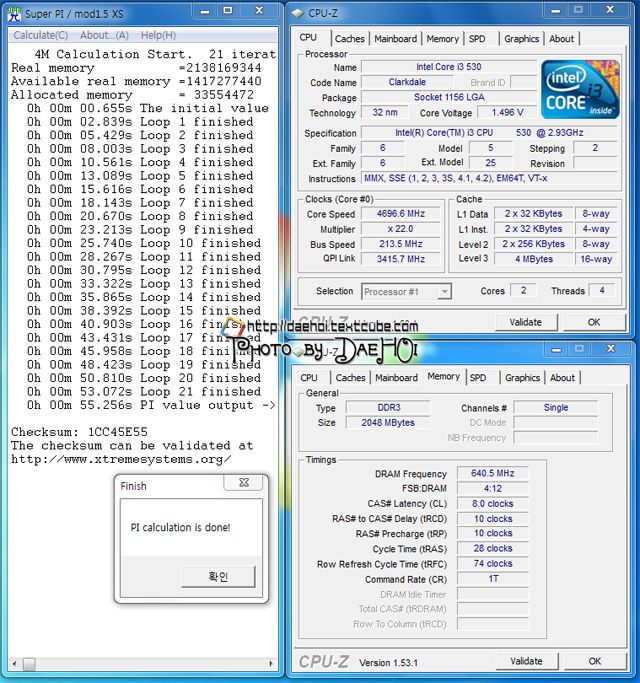Click the Command Rate value 1T
The width and height of the screenshot is (640, 683).
pos(493,579)
